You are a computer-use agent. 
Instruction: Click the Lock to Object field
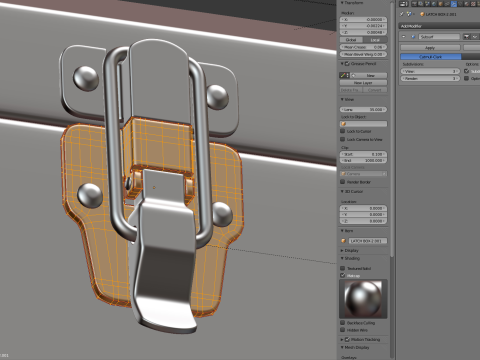[363, 124]
